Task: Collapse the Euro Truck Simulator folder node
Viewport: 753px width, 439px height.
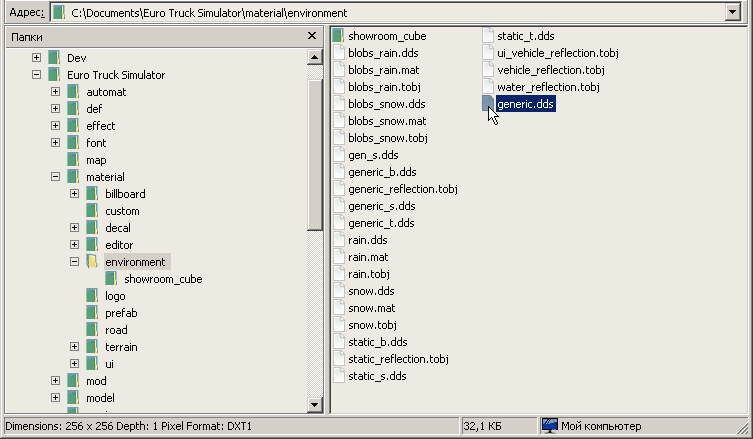Action: (36, 74)
